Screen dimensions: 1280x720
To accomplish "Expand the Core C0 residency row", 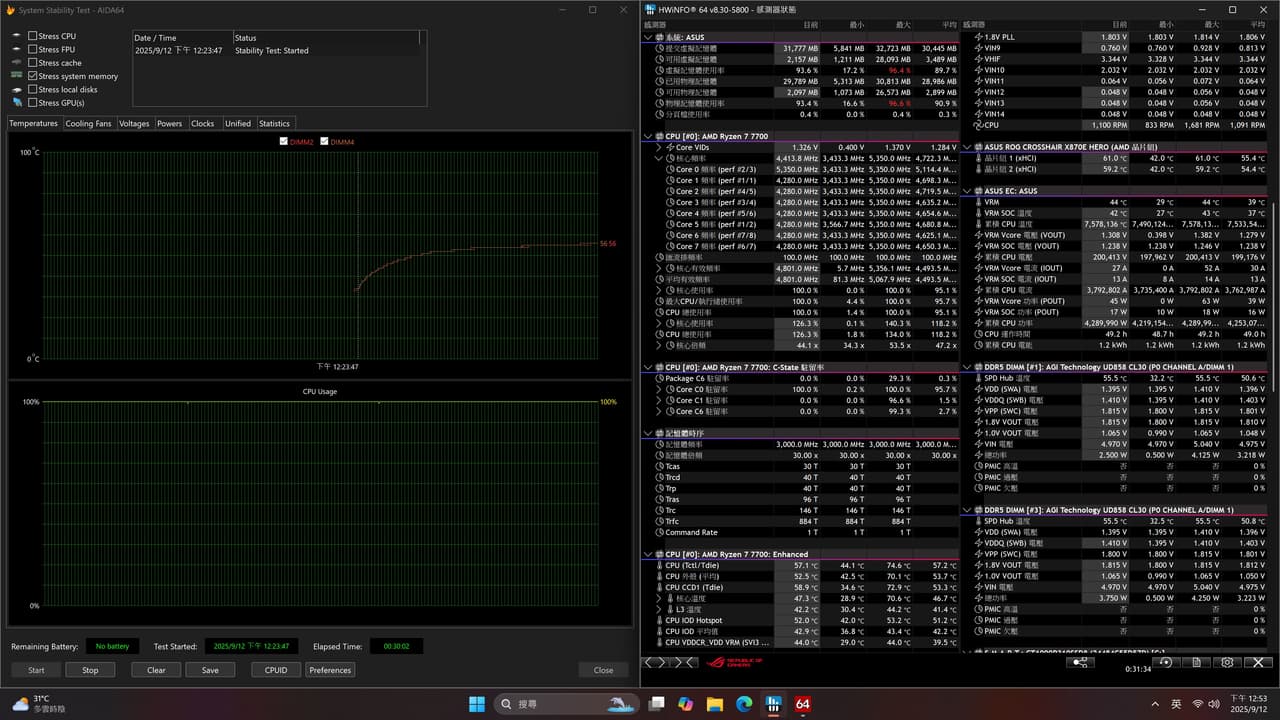I will [x=659, y=389].
